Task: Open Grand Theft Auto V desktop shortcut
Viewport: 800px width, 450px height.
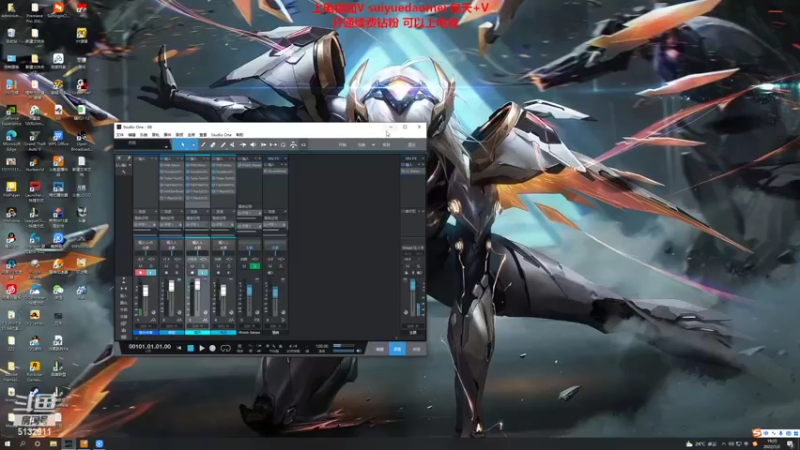Action: pyautogui.click(x=34, y=140)
